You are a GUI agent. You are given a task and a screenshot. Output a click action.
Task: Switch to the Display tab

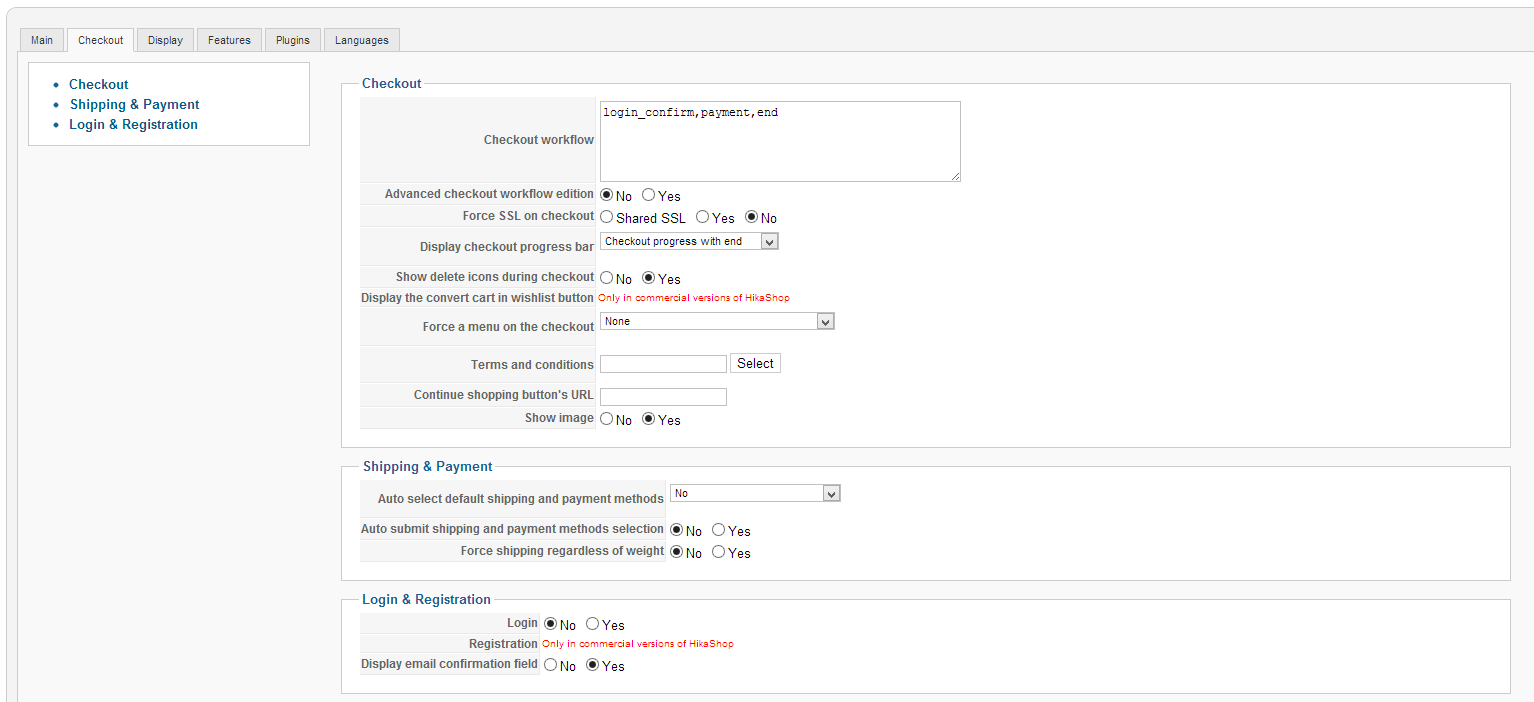[x=165, y=40]
